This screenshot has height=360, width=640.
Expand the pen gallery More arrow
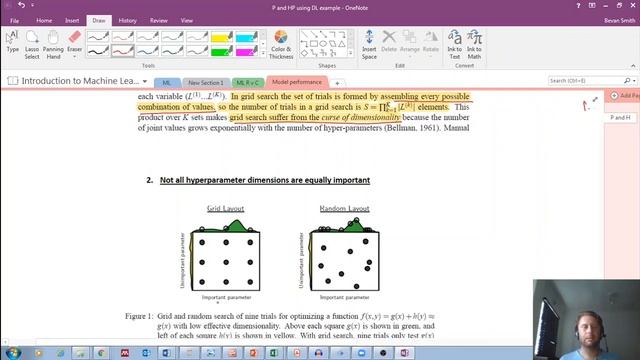263,53
